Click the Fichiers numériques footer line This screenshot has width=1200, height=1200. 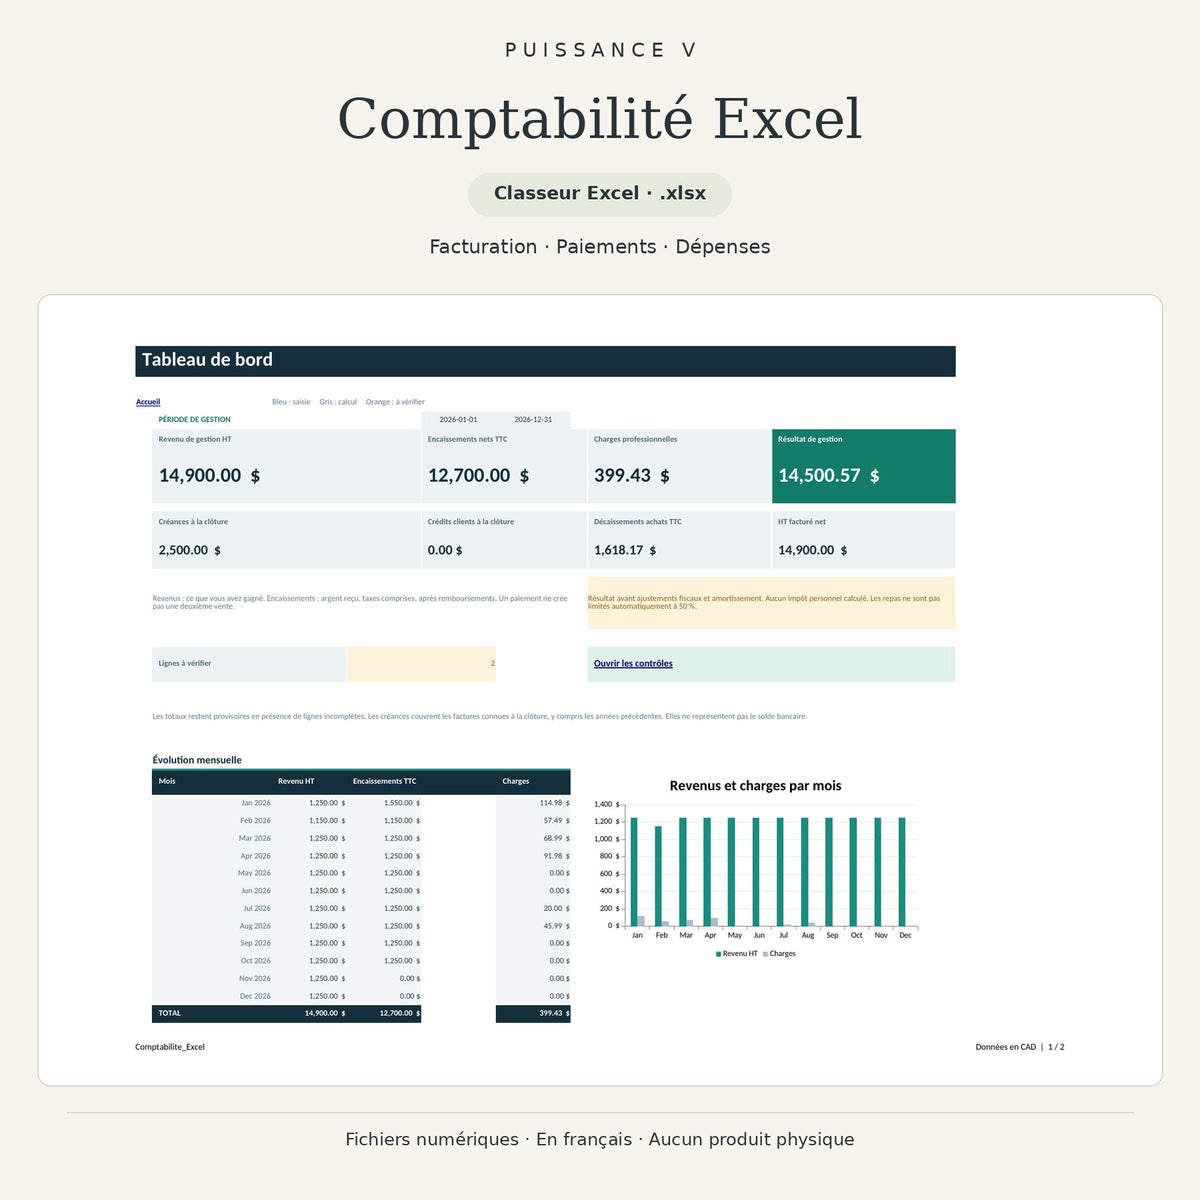click(600, 1140)
